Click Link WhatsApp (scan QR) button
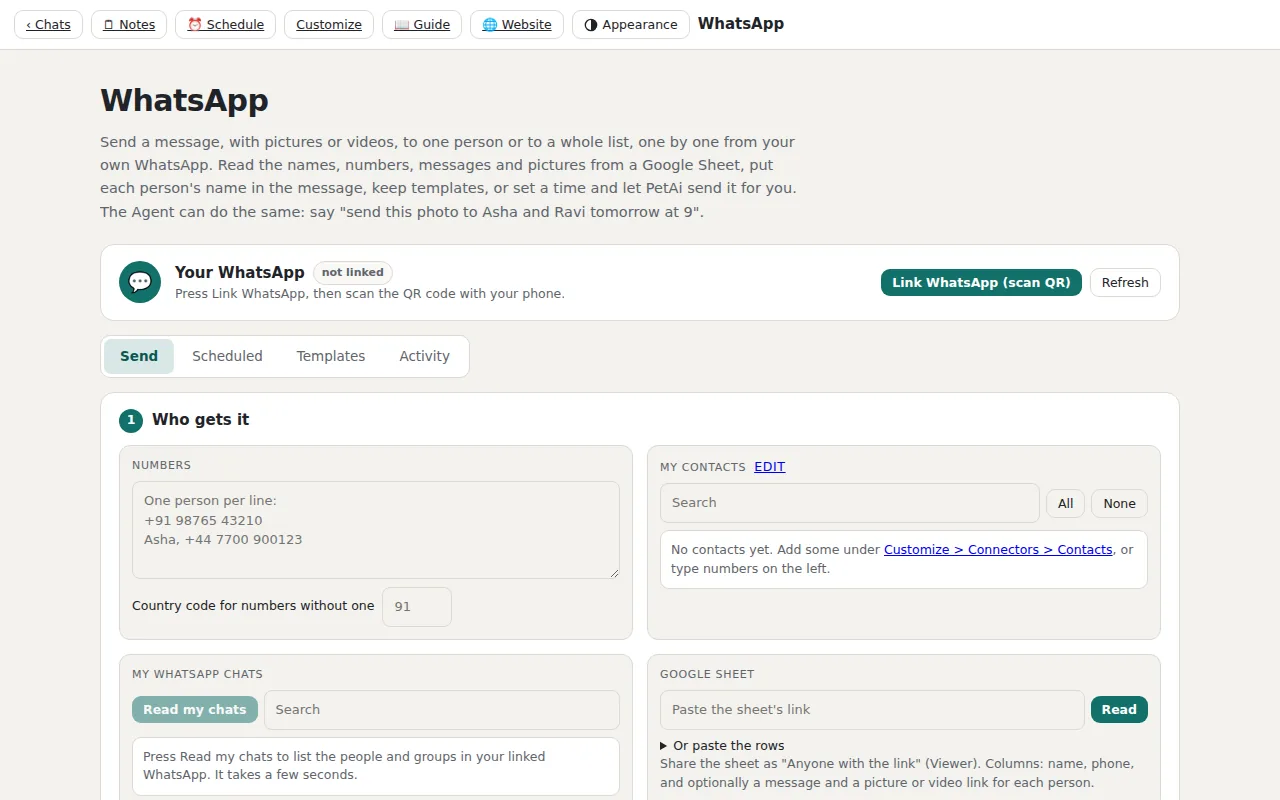The image size is (1280, 800). point(981,282)
